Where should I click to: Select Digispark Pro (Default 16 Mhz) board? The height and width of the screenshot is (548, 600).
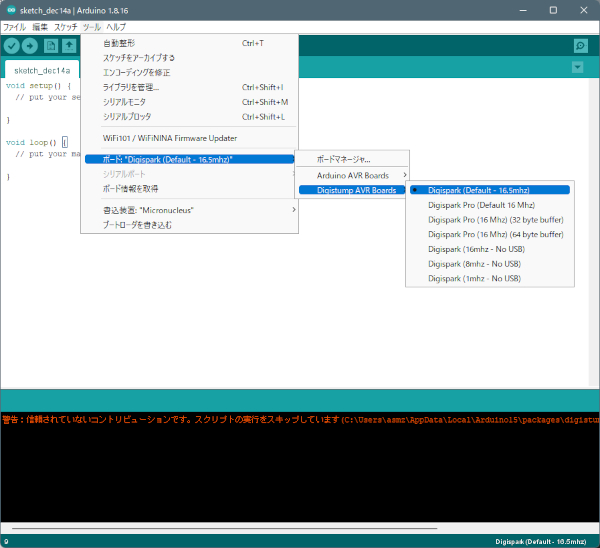click(x=490, y=205)
